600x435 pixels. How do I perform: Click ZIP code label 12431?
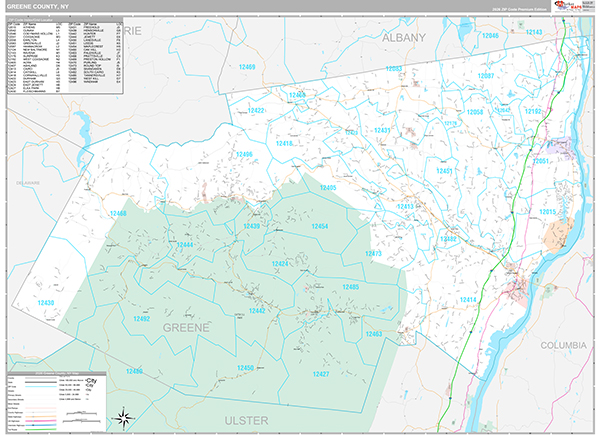tap(382, 130)
